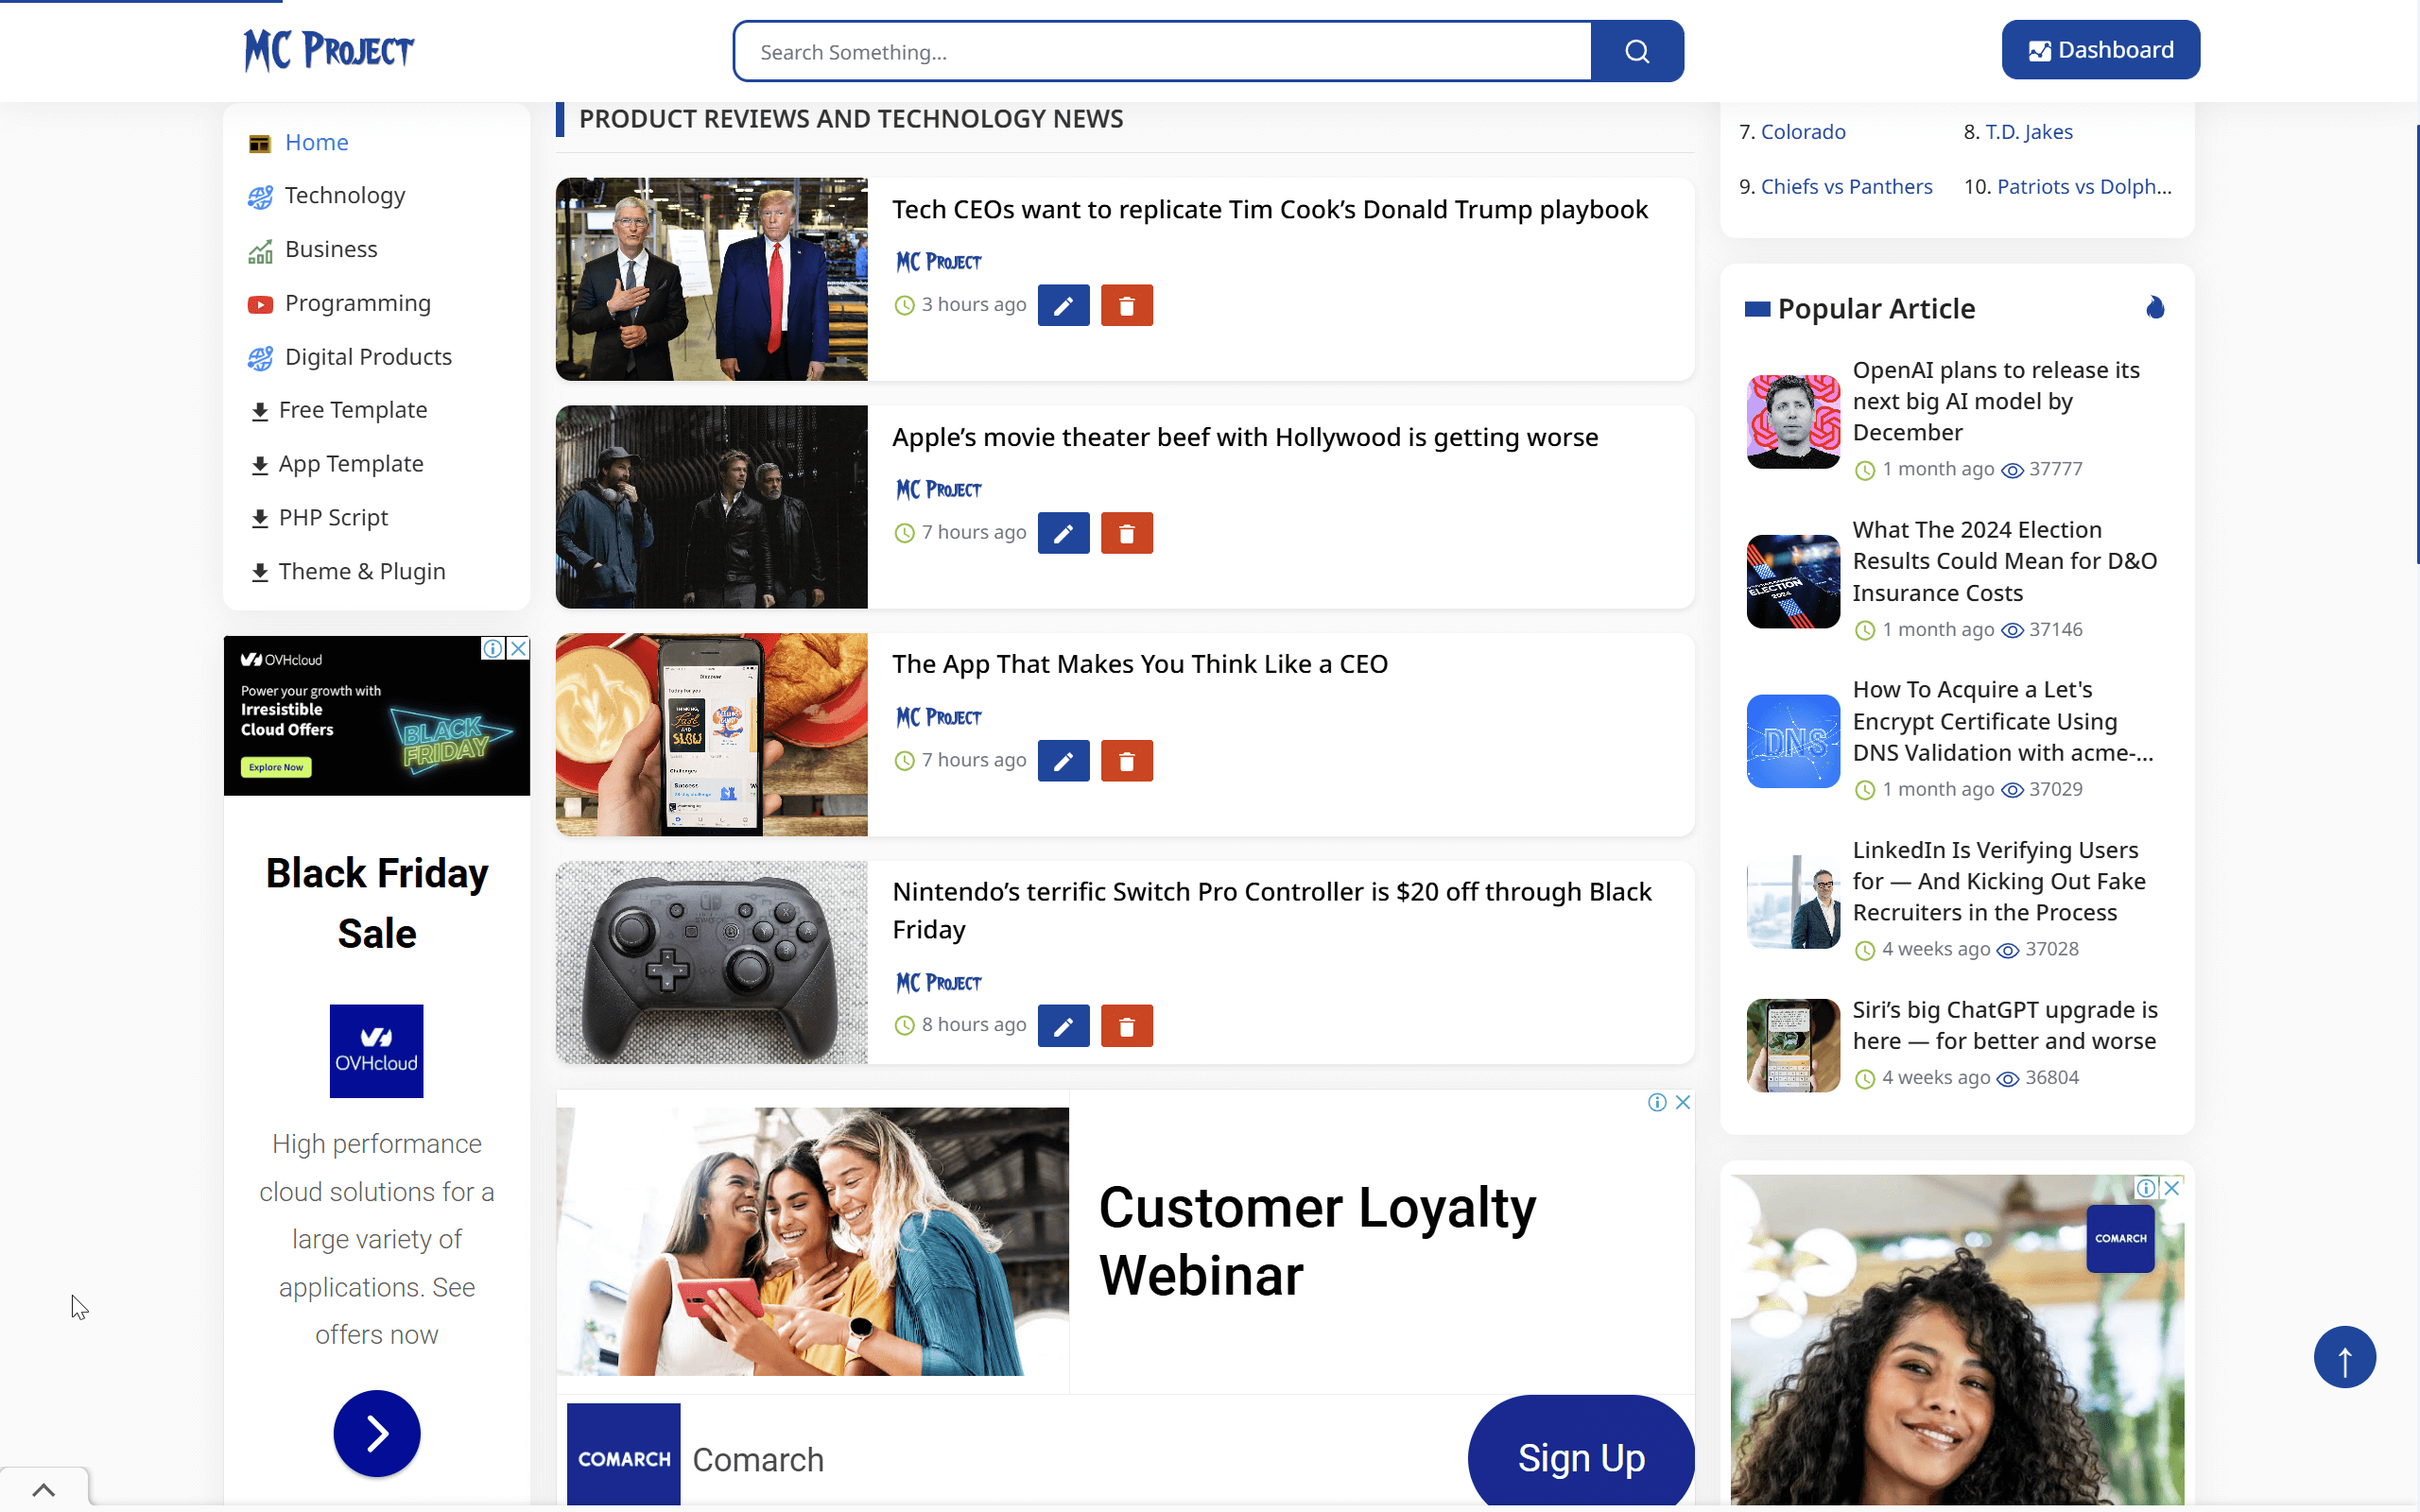Click the flame icon beside Popular Article

pos(2155,308)
